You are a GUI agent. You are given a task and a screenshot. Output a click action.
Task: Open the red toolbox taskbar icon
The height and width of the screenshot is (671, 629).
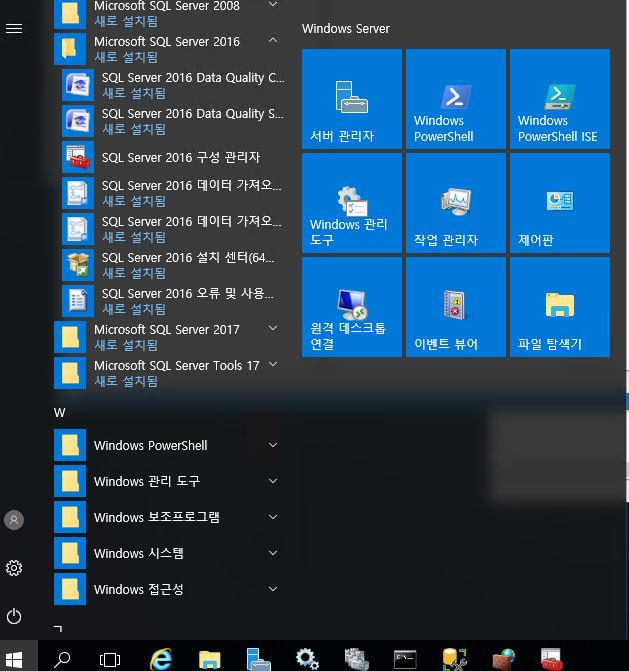point(552,659)
